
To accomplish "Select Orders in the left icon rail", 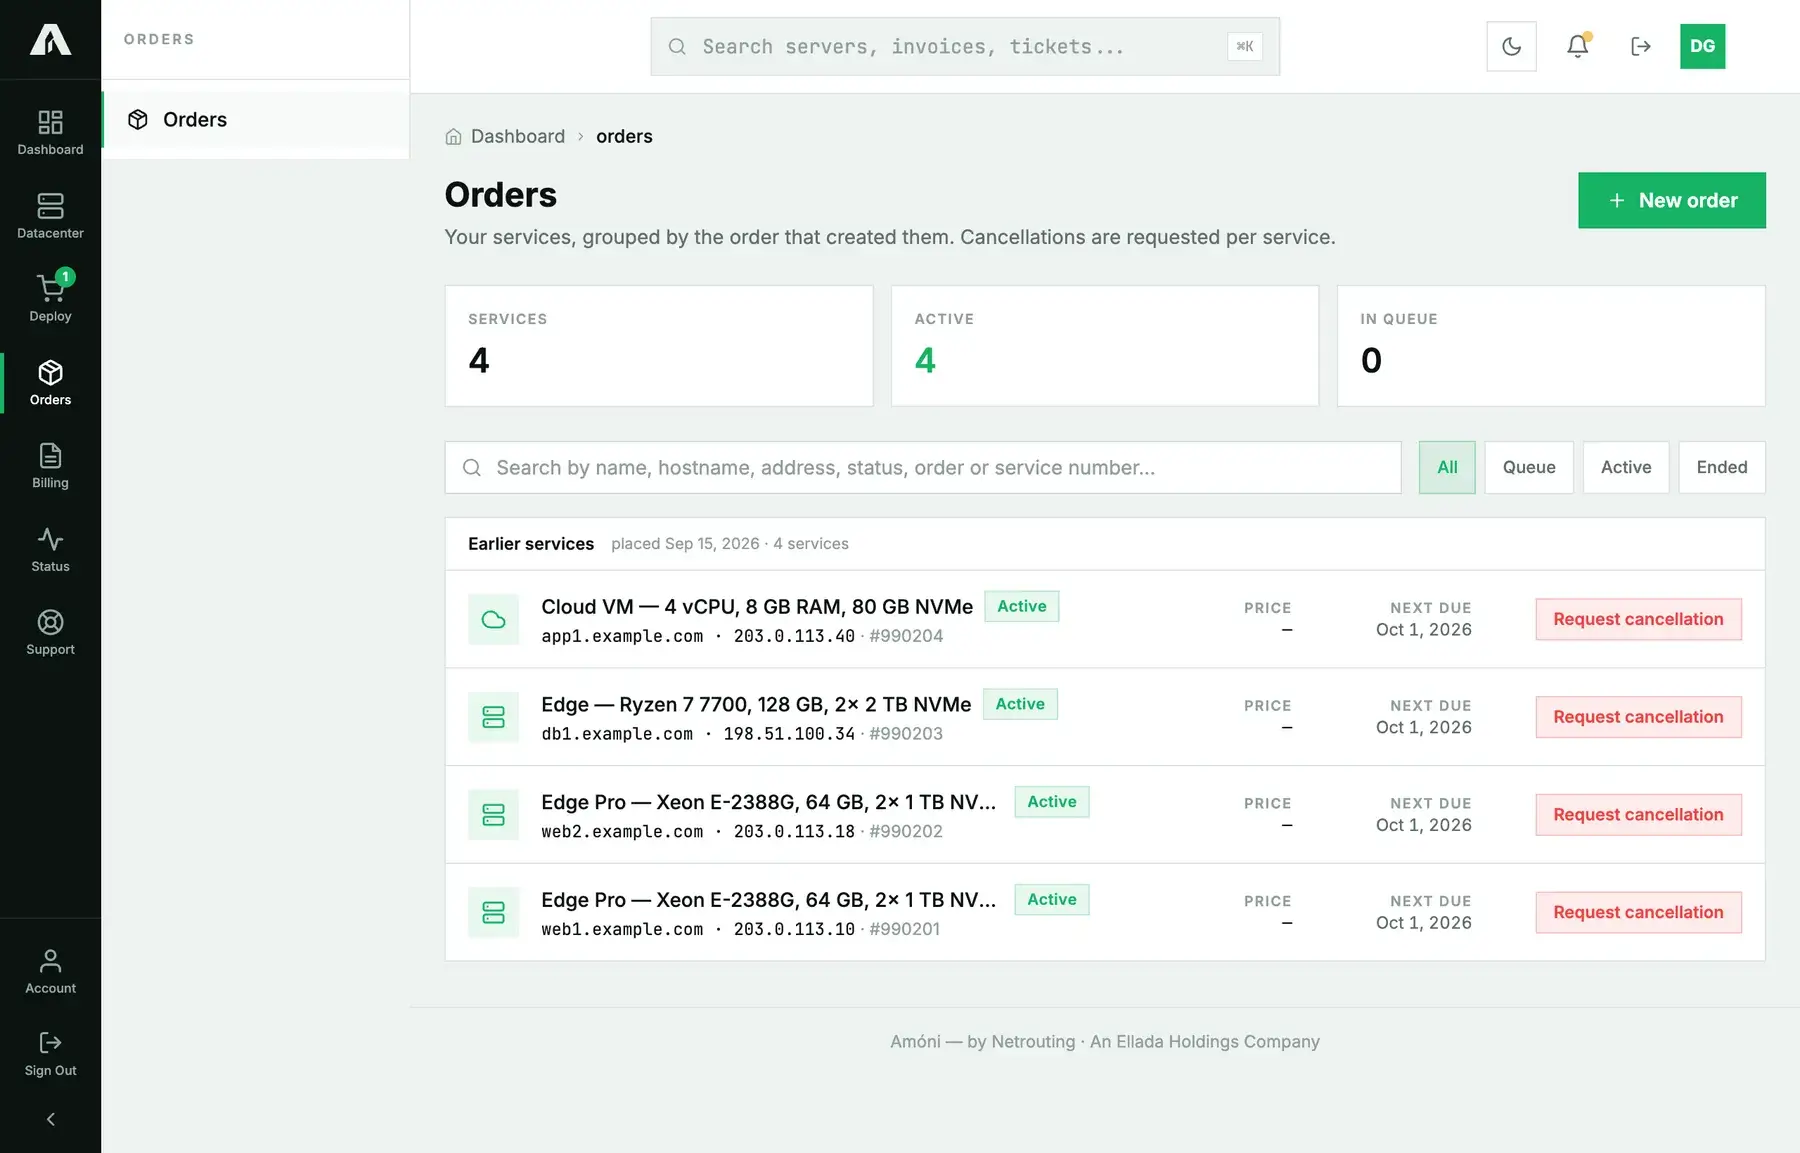I will (x=50, y=383).
